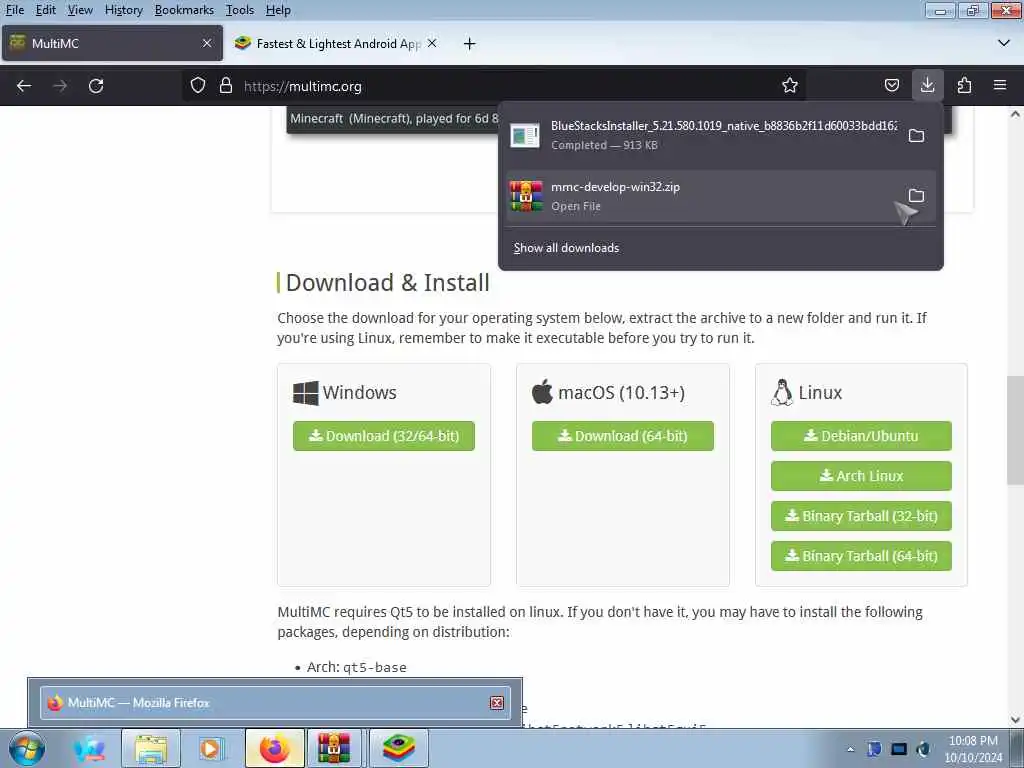
Task: Reload the current multimc.org page
Action: tap(96, 86)
